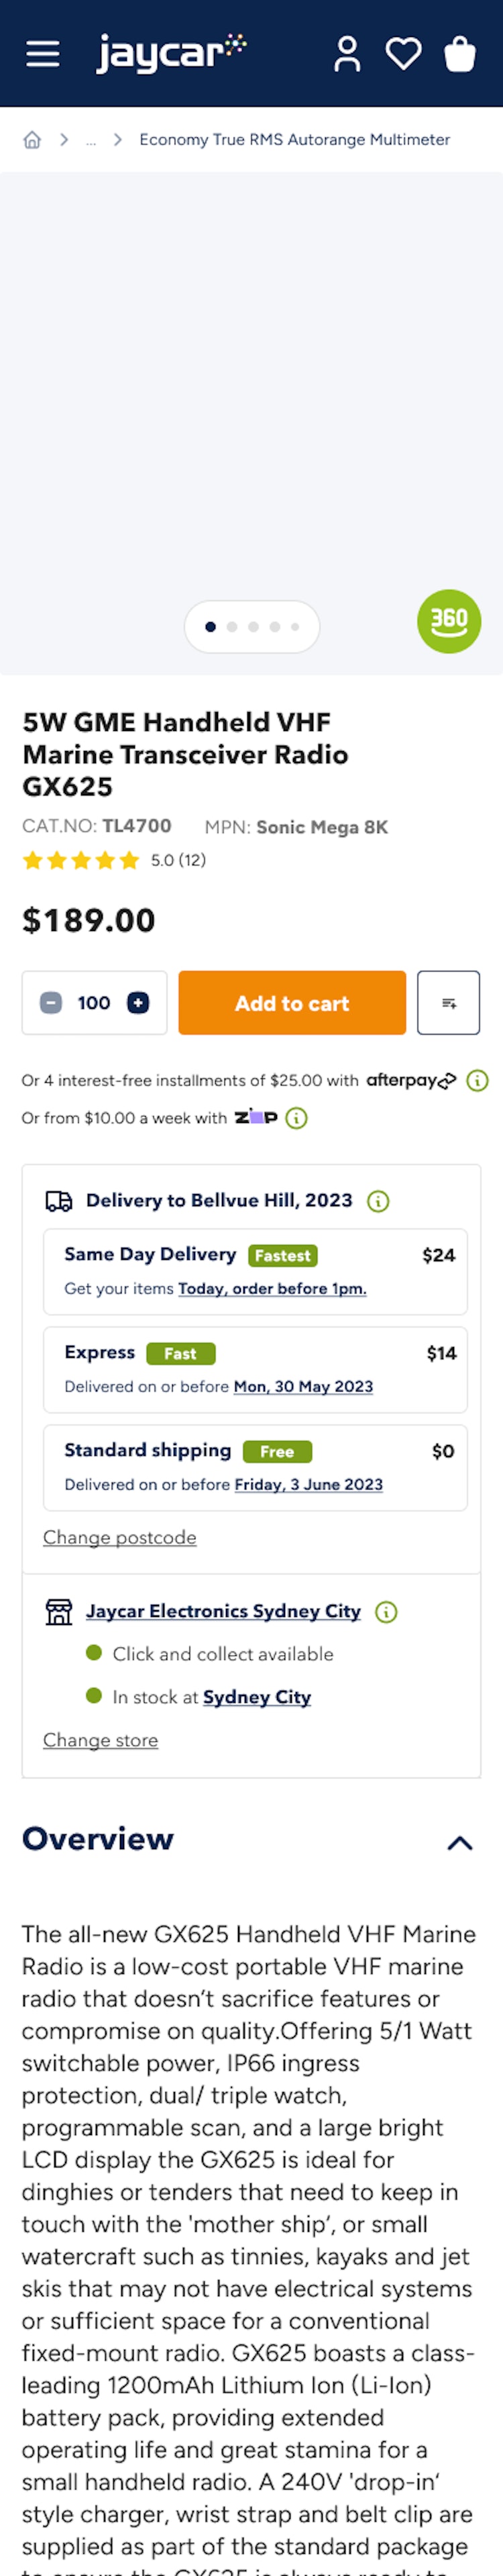The width and height of the screenshot is (503, 2576).
Task: Open the user account icon
Action: (347, 54)
